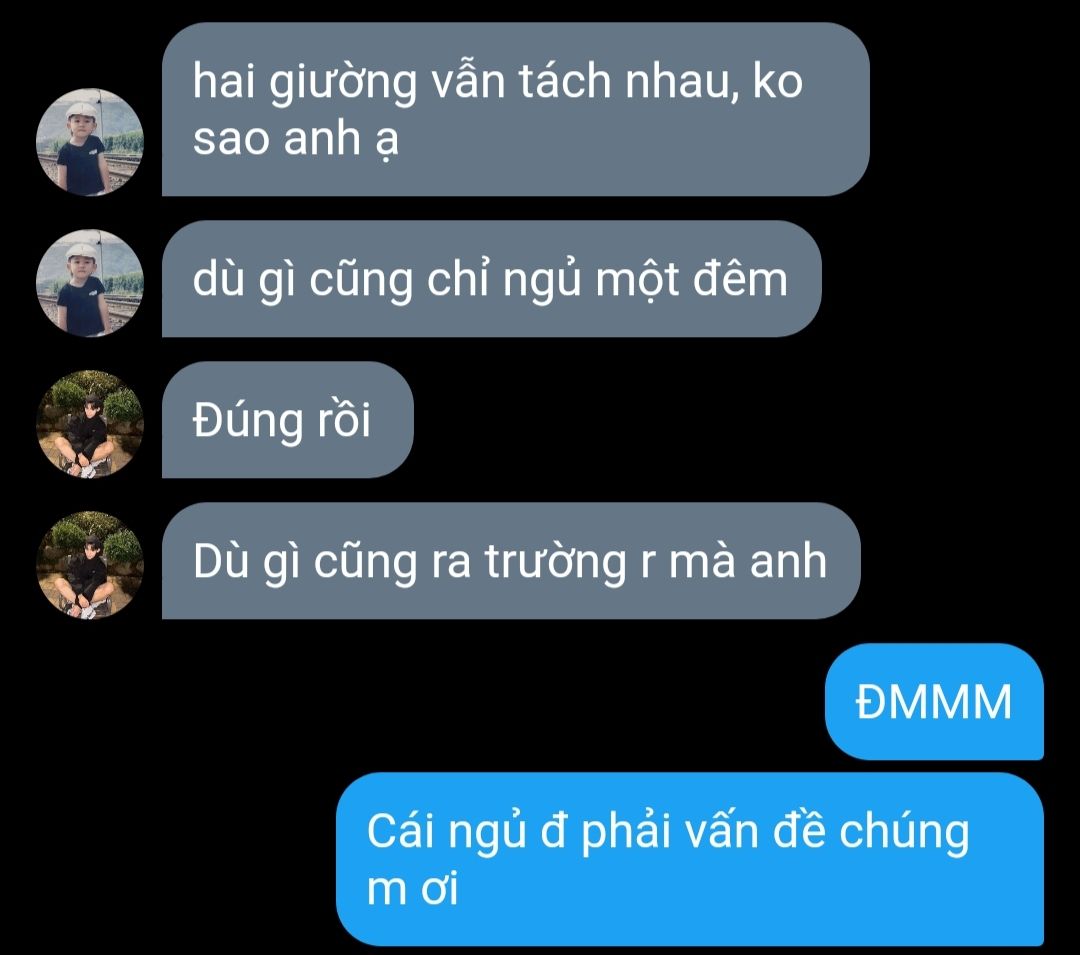Click the text line "m ơi" in blue bubble
1080x955 pixels.
click(x=412, y=889)
